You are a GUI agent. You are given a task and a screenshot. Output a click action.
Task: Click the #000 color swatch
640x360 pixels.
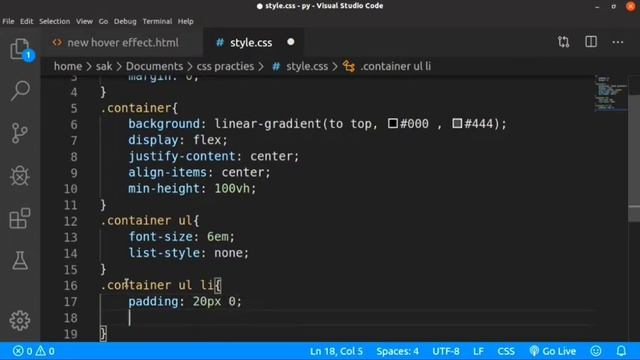click(x=393, y=123)
